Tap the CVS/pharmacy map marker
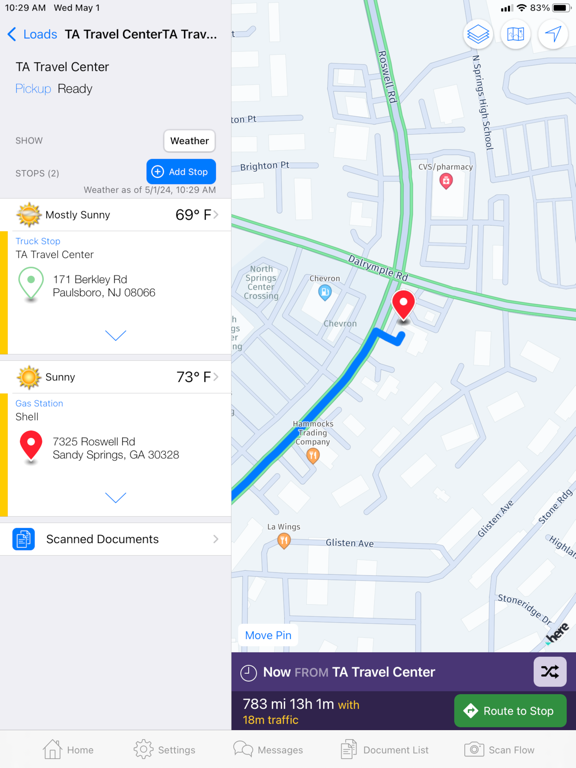The height and width of the screenshot is (768, 576). coord(446,181)
